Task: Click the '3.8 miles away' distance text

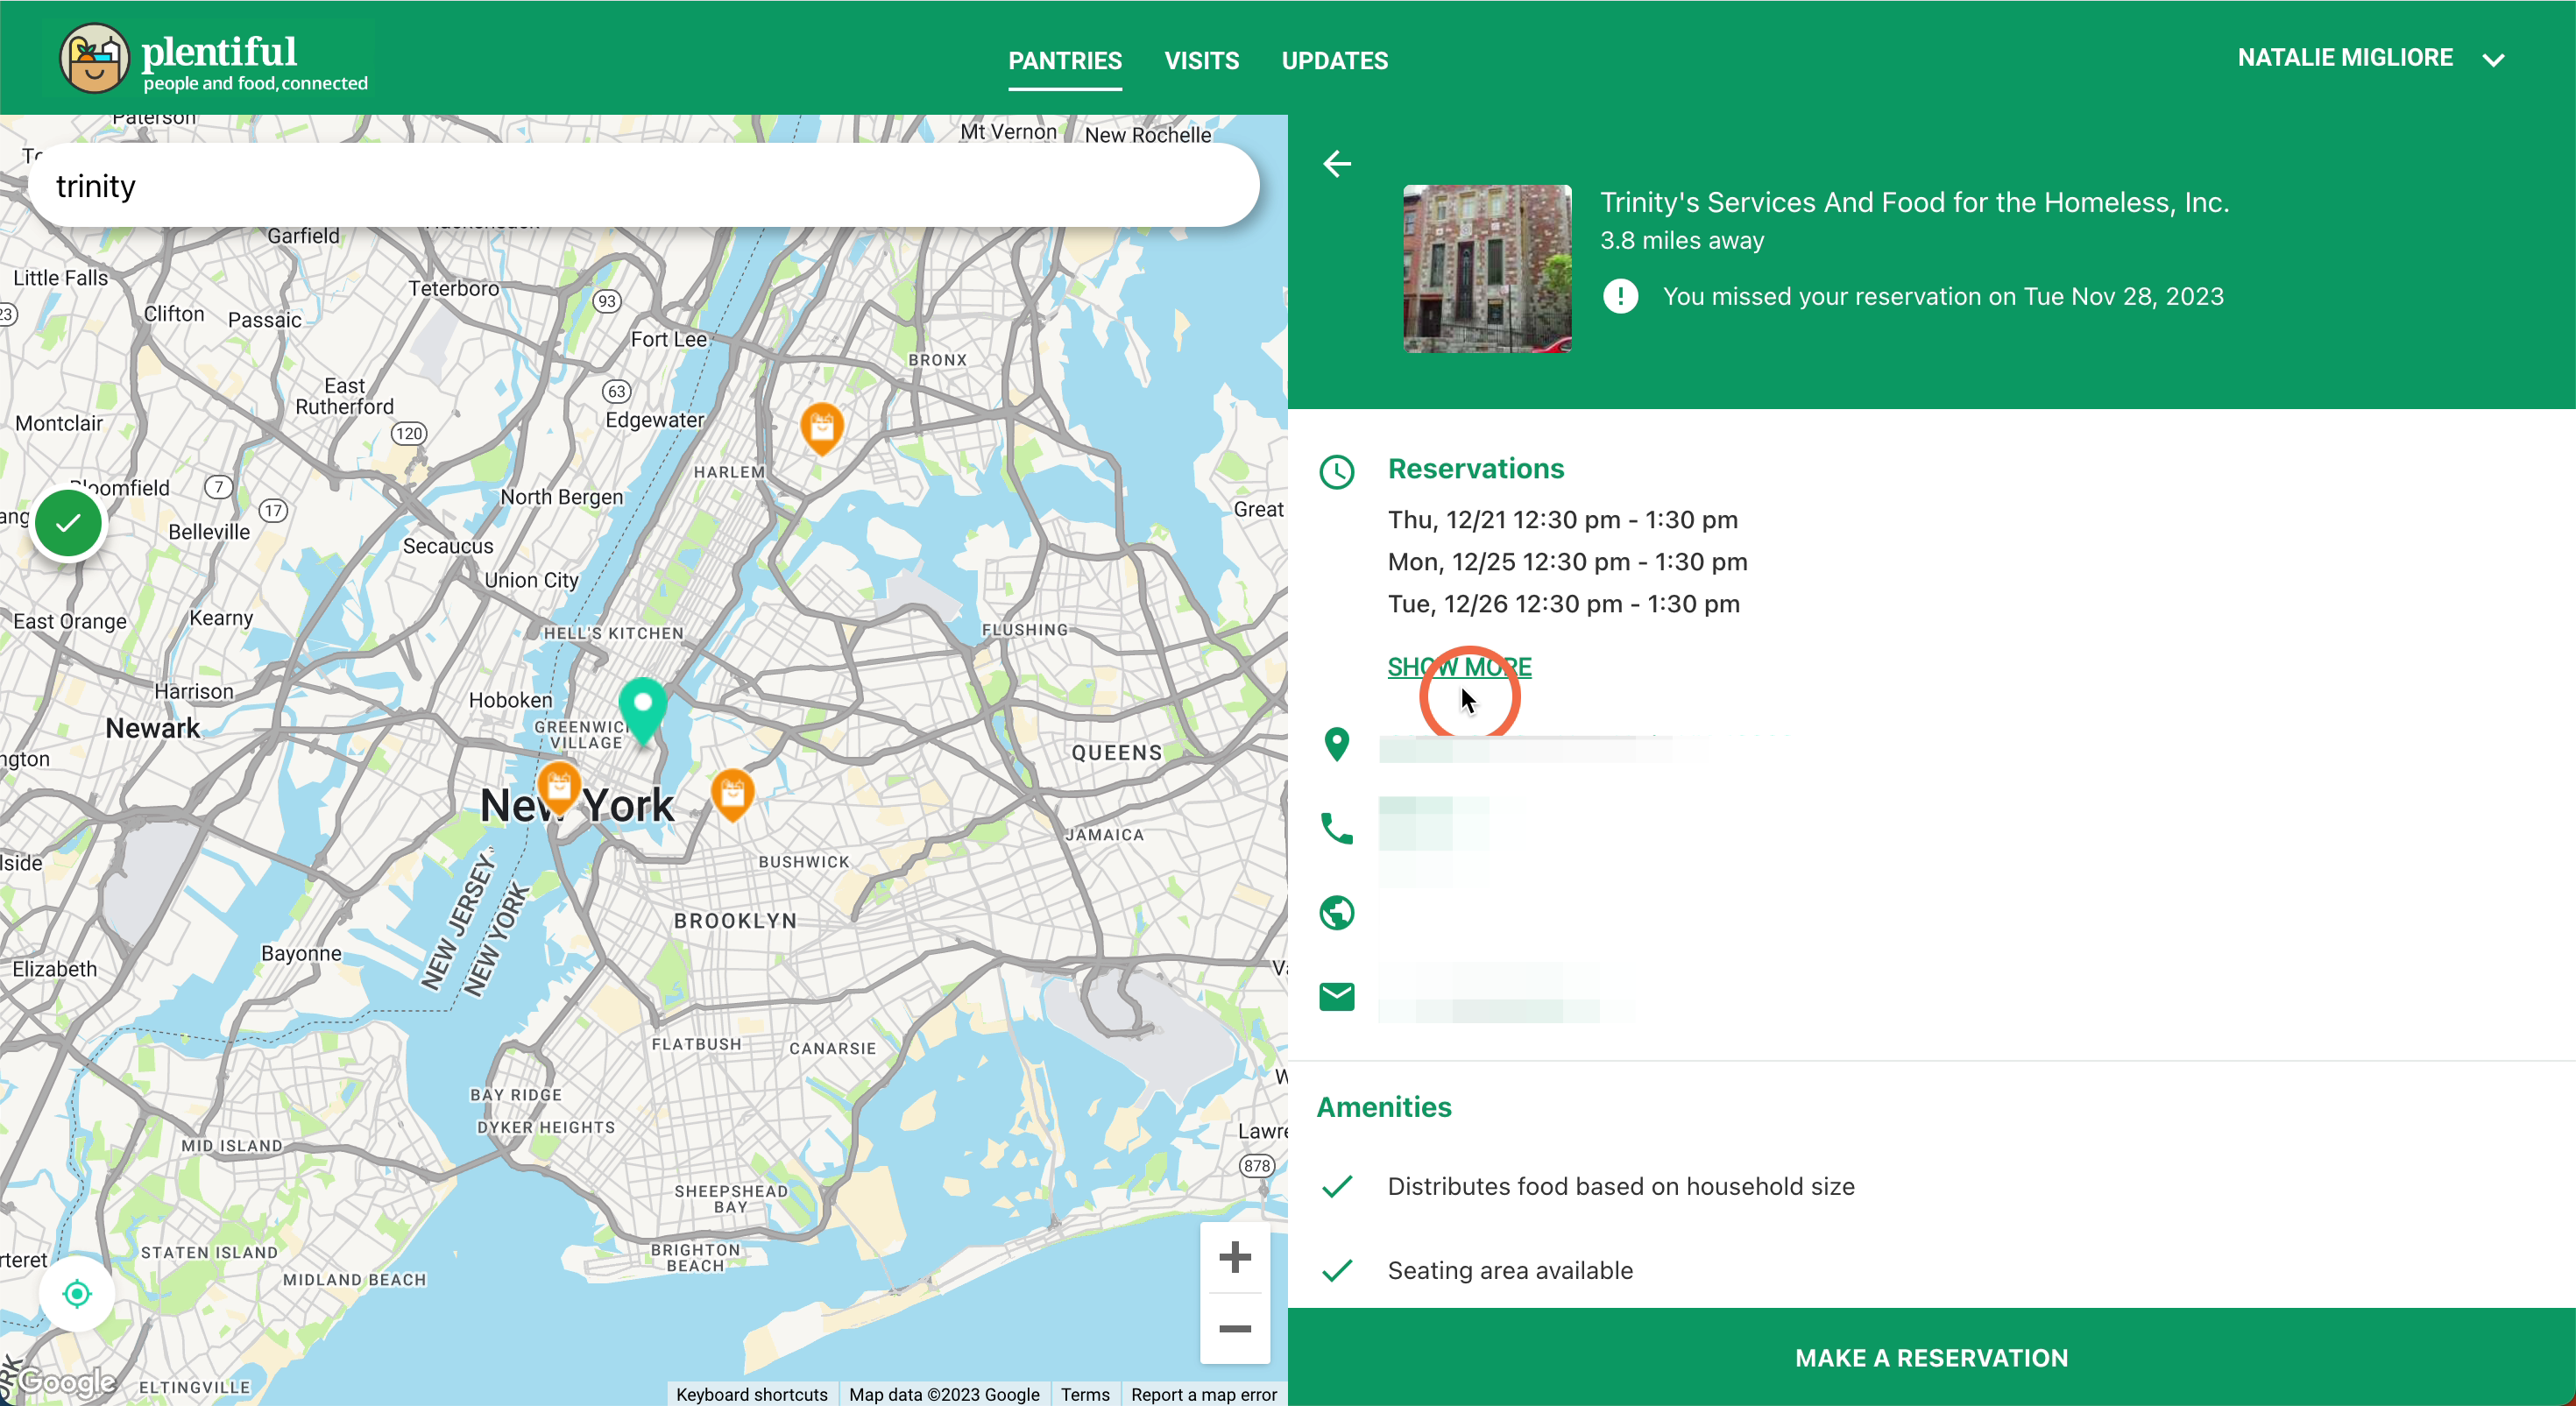Action: pos(1682,240)
